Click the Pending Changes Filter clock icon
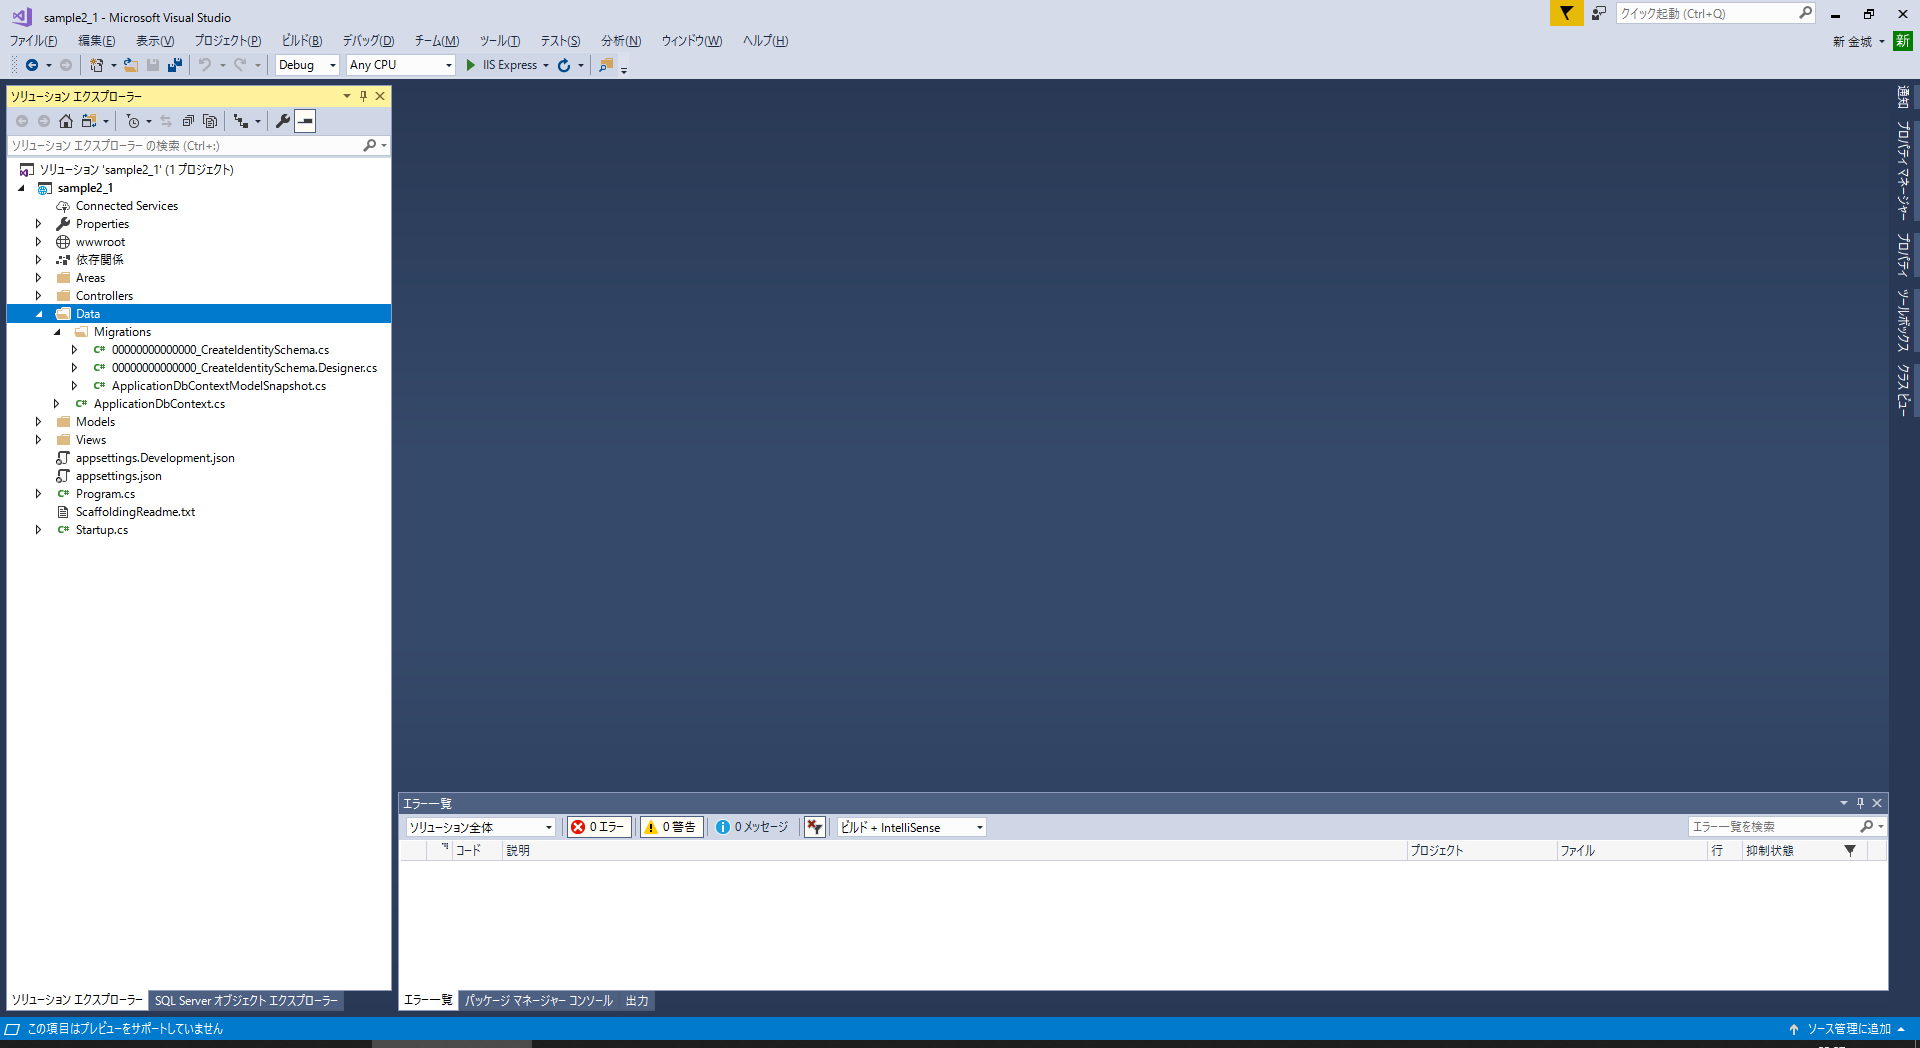Viewport: 1920px width, 1048px height. coord(133,121)
